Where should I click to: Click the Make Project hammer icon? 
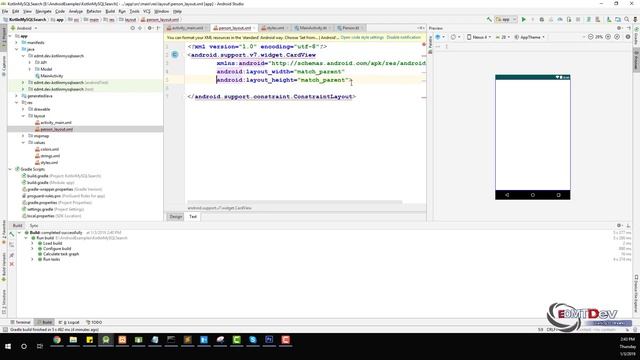coord(489,19)
